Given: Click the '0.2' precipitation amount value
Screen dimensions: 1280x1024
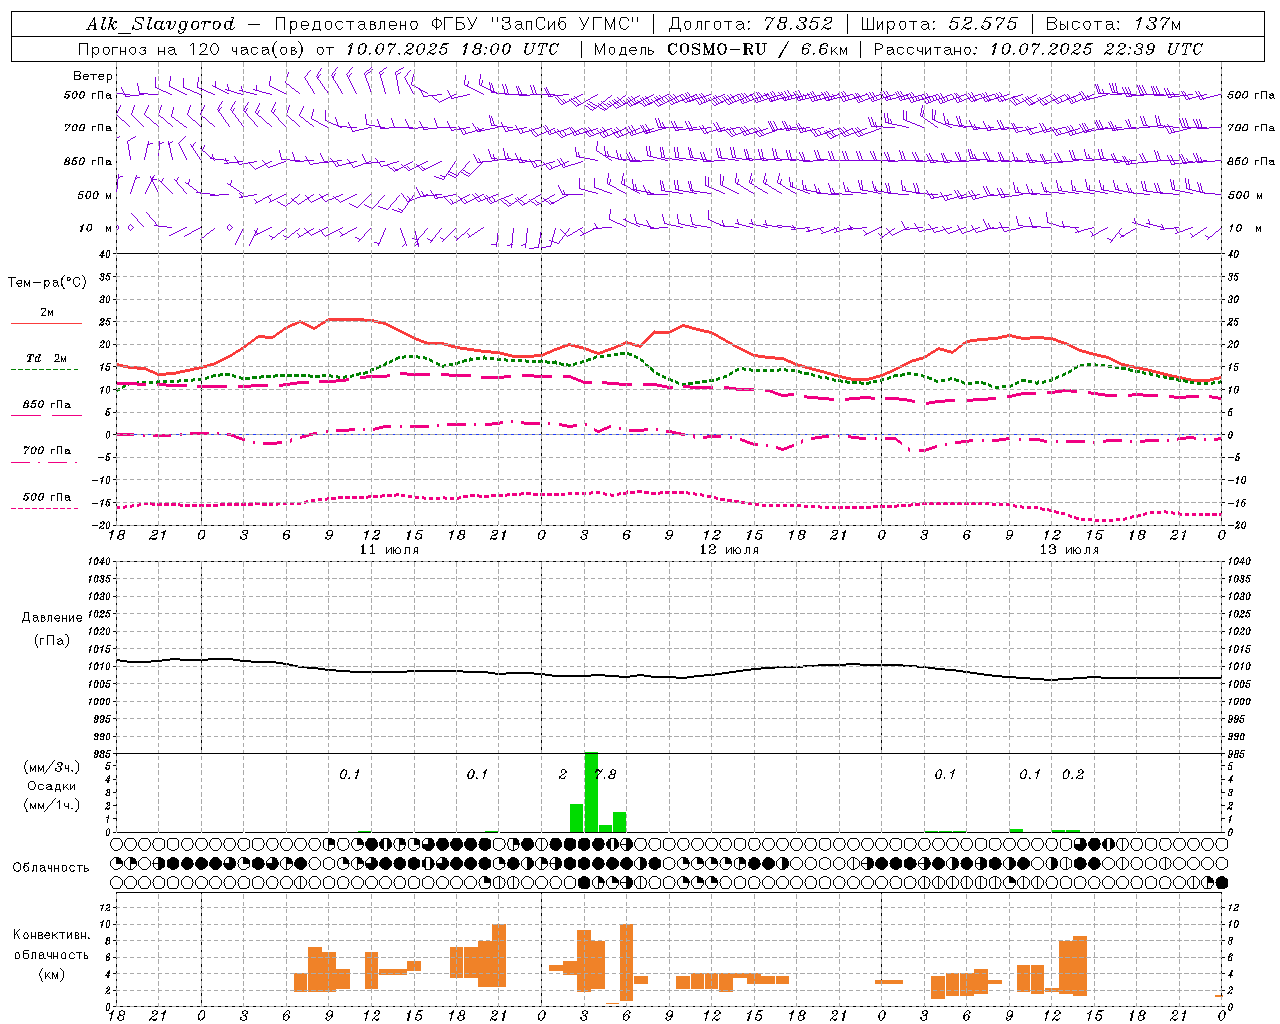Looking at the screenshot, I should [1073, 774].
